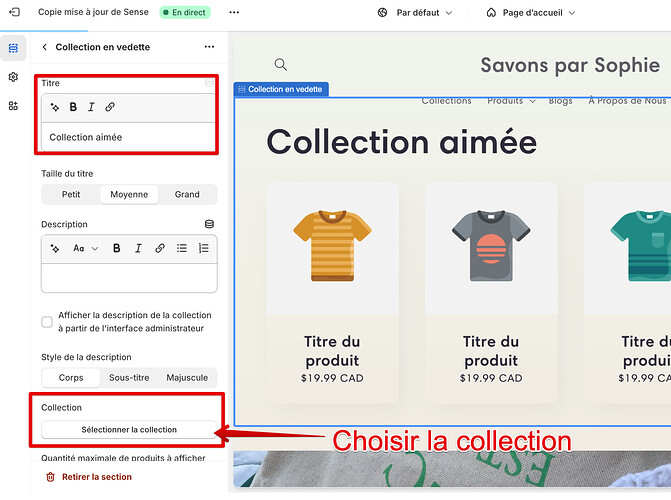Select Corps description style
The width and height of the screenshot is (671, 500).
point(71,378)
